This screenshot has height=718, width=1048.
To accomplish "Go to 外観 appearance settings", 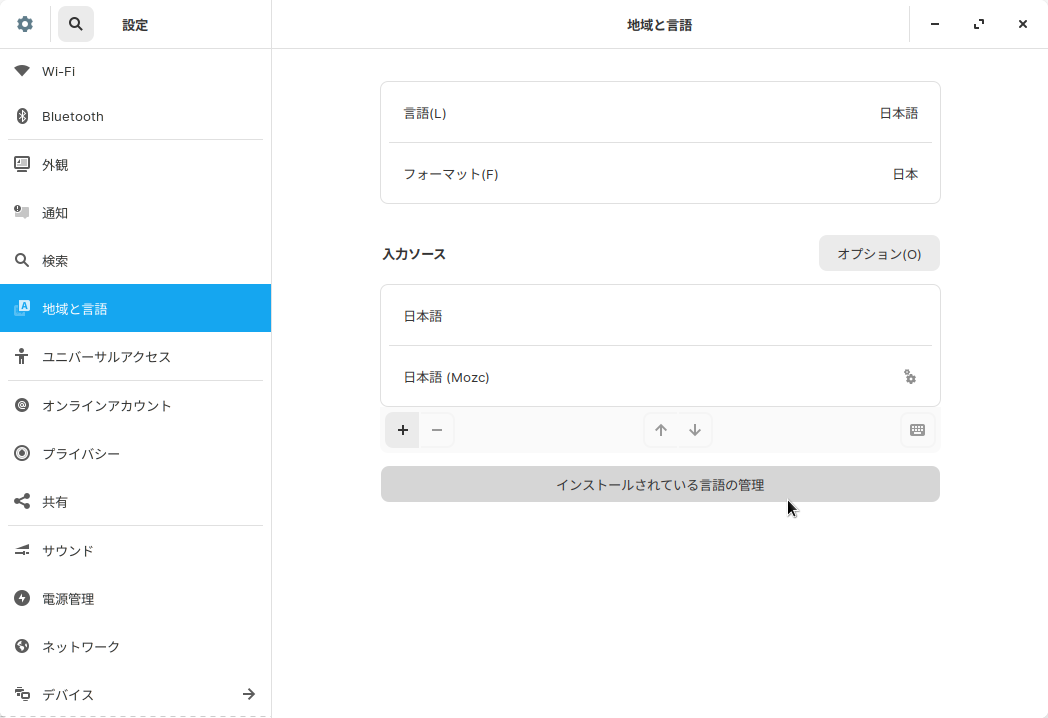I will [135, 165].
